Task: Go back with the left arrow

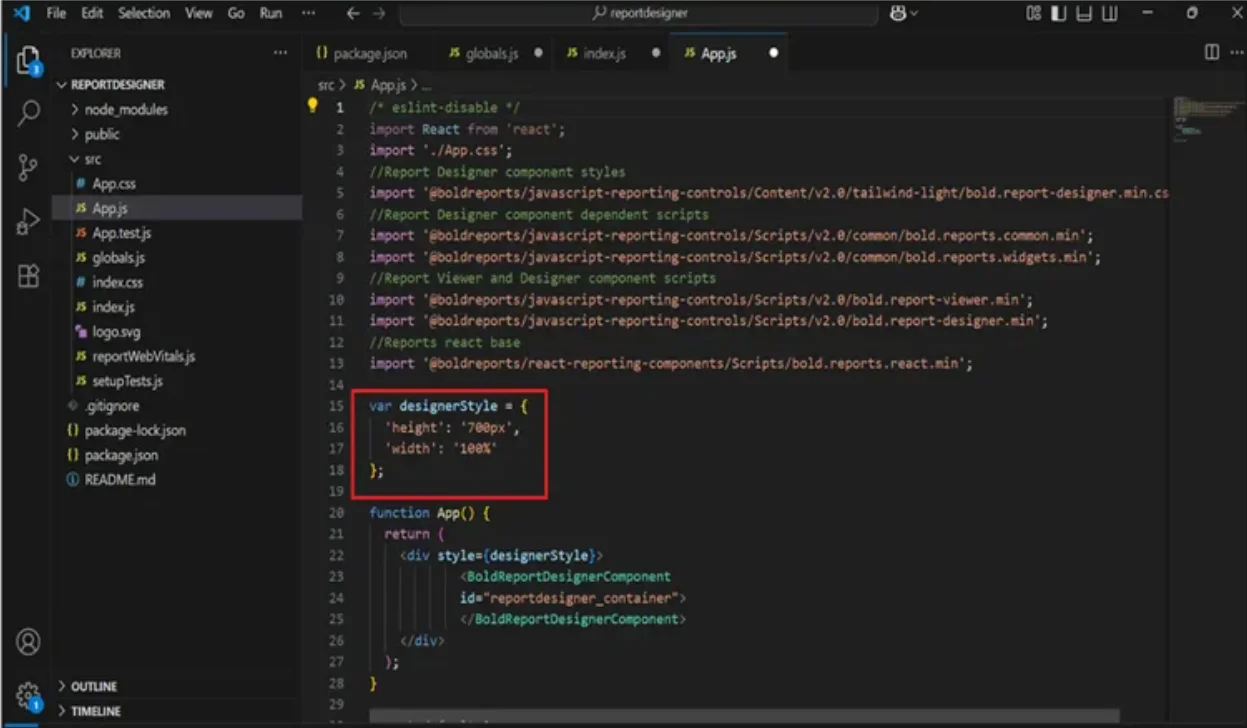Action: (x=352, y=14)
